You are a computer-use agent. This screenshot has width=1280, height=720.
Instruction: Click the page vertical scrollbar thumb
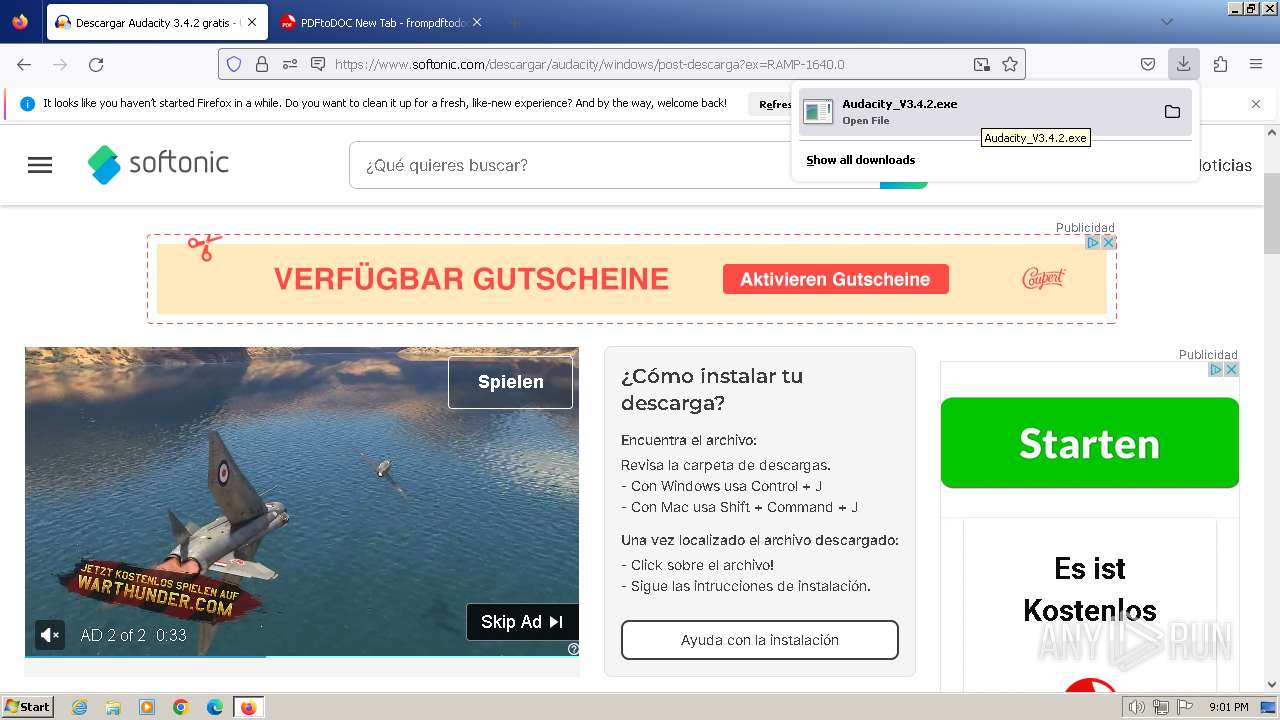point(1272,213)
